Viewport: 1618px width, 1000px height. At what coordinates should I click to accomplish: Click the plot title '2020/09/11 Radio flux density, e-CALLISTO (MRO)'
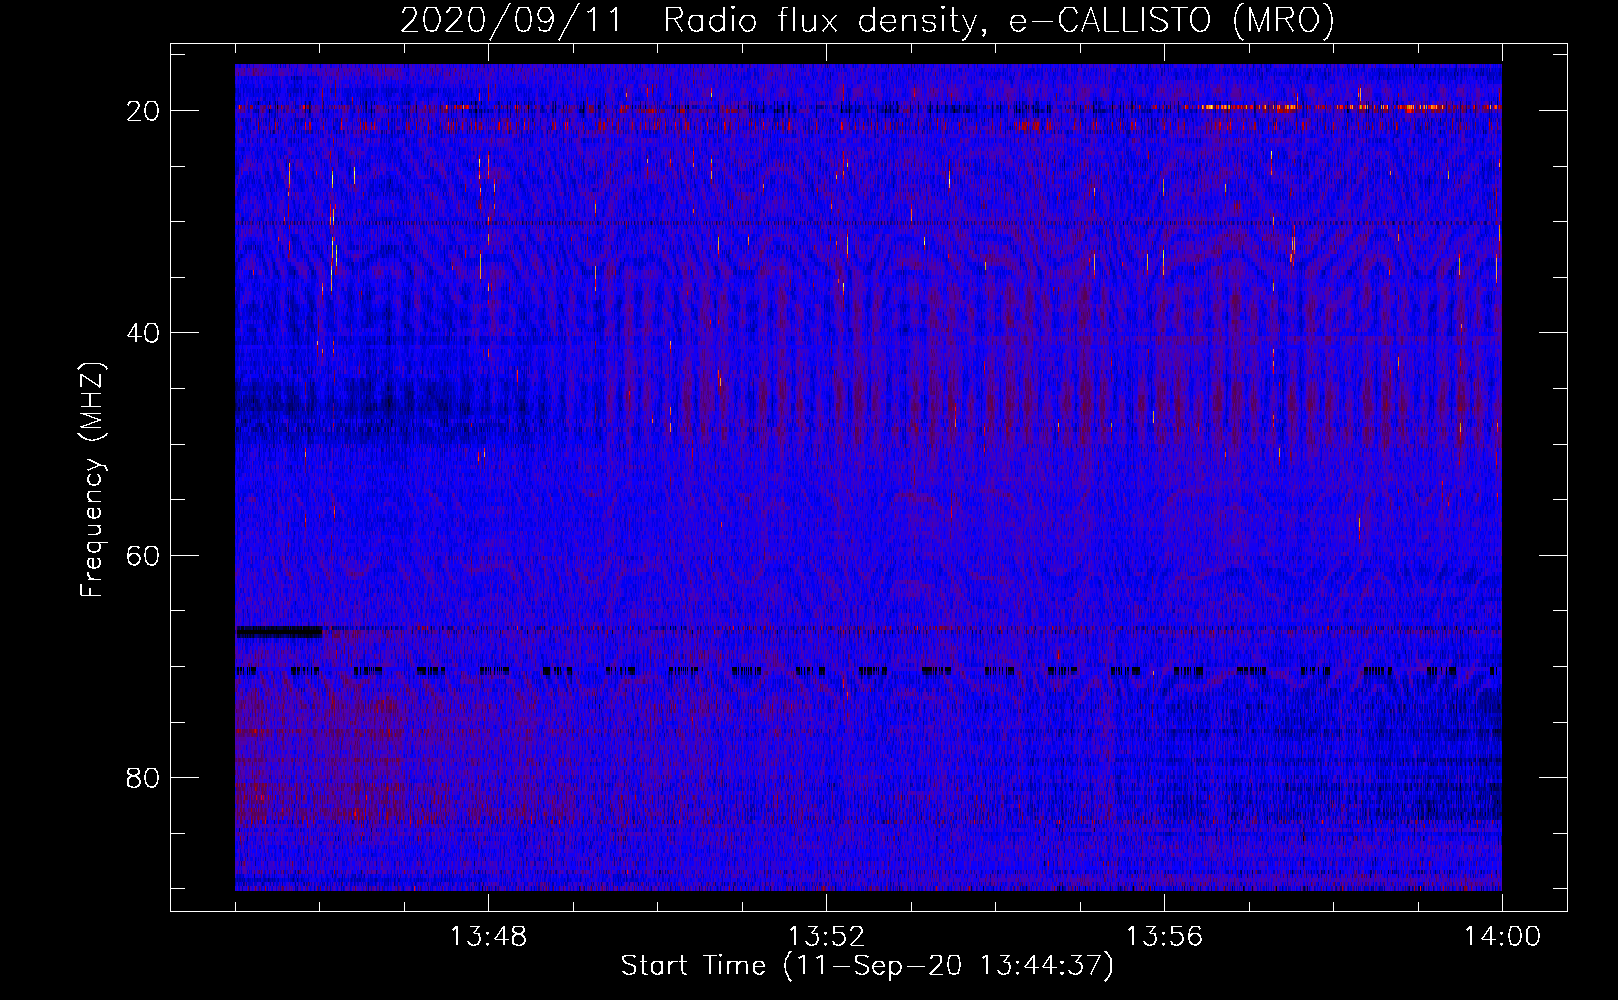(867, 20)
